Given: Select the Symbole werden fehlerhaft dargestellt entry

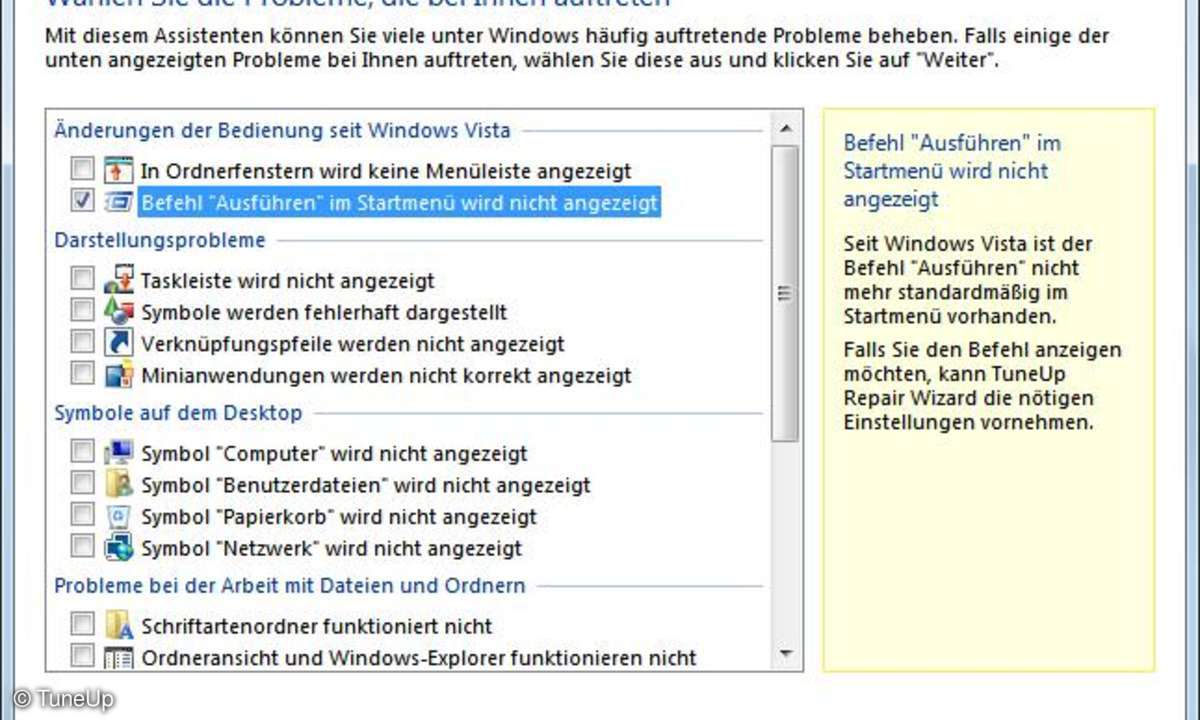Looking at the screenshot, I should coord(324,312).
